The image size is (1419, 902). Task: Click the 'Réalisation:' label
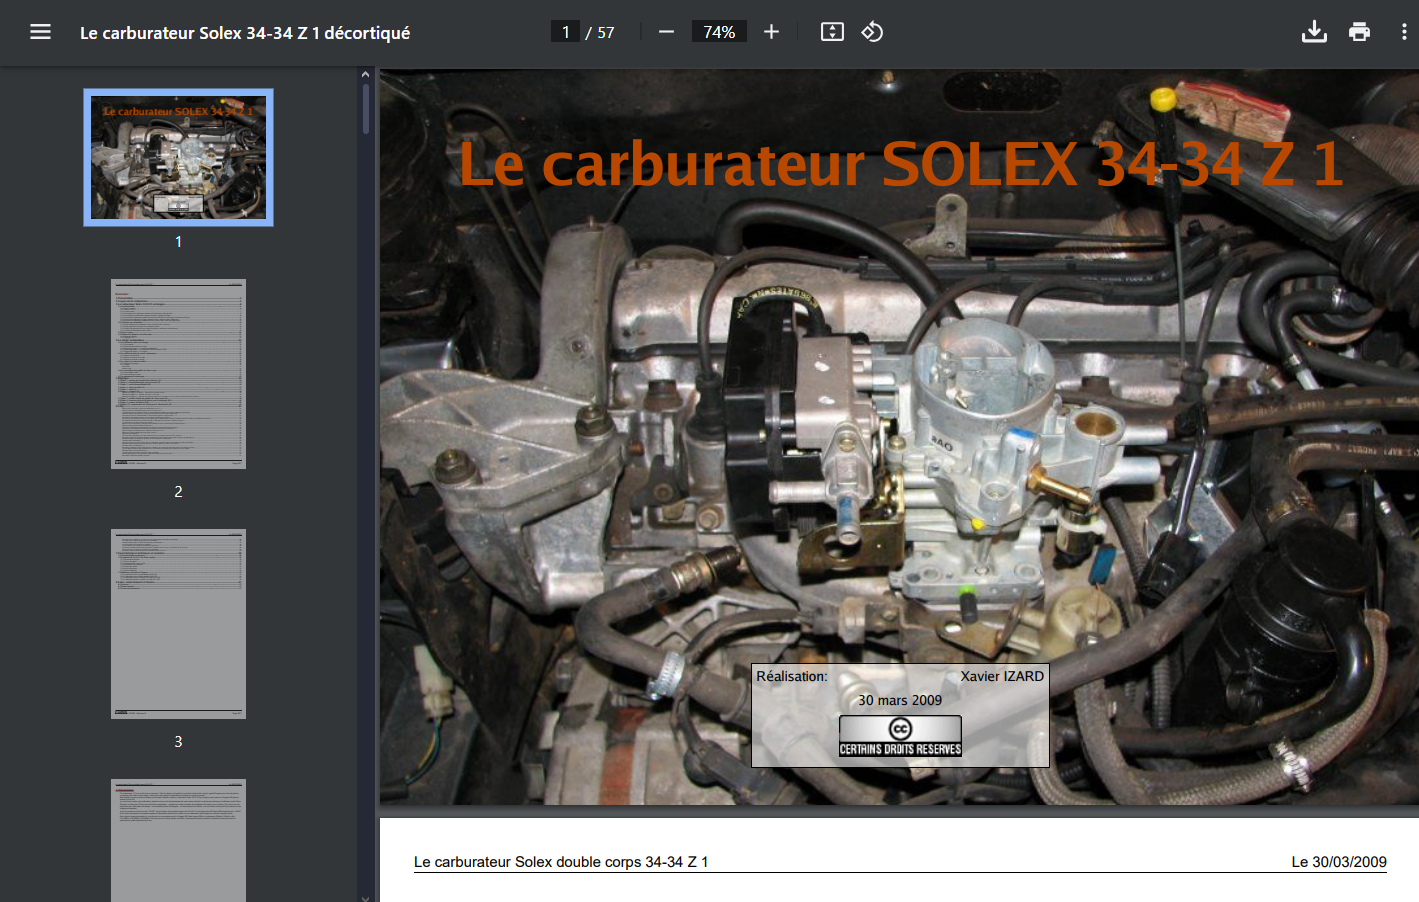pos(792,676)
